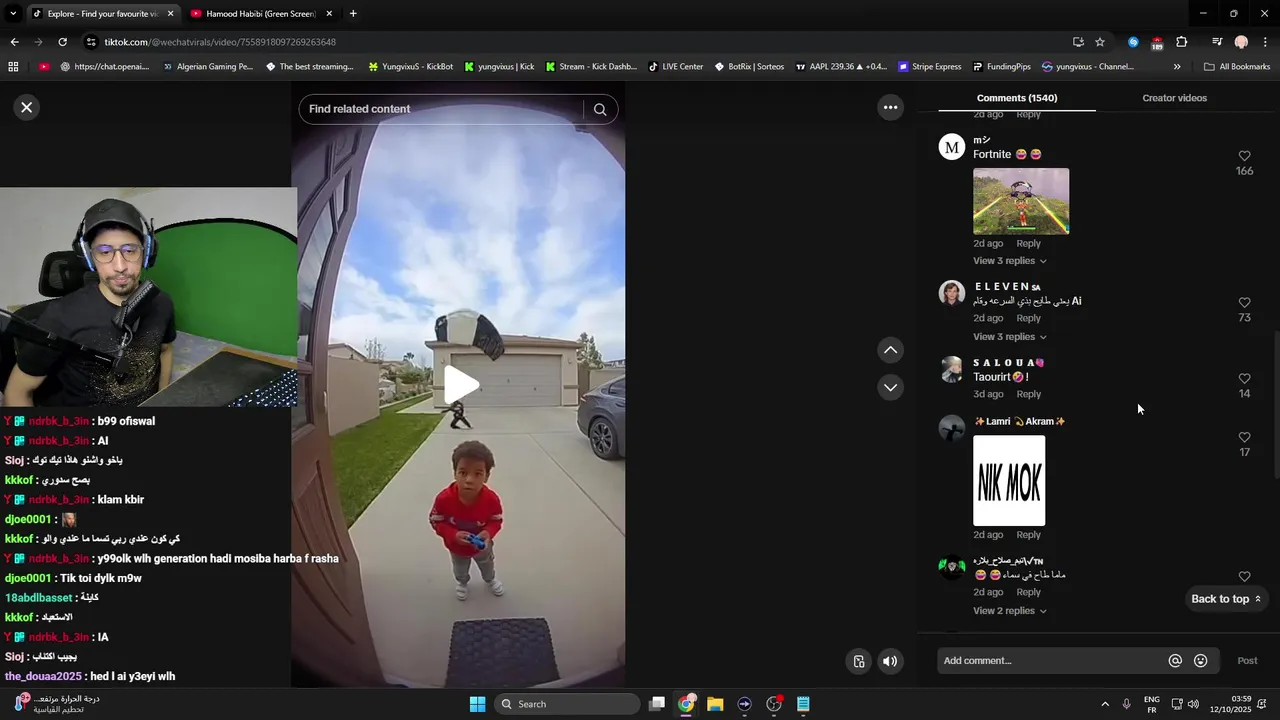The width and height of the screenshot is (1280, 720).
Task: Toggle the auto-scroll icon beside the volume
Action: pyautogui.click(x=858, y=661)
